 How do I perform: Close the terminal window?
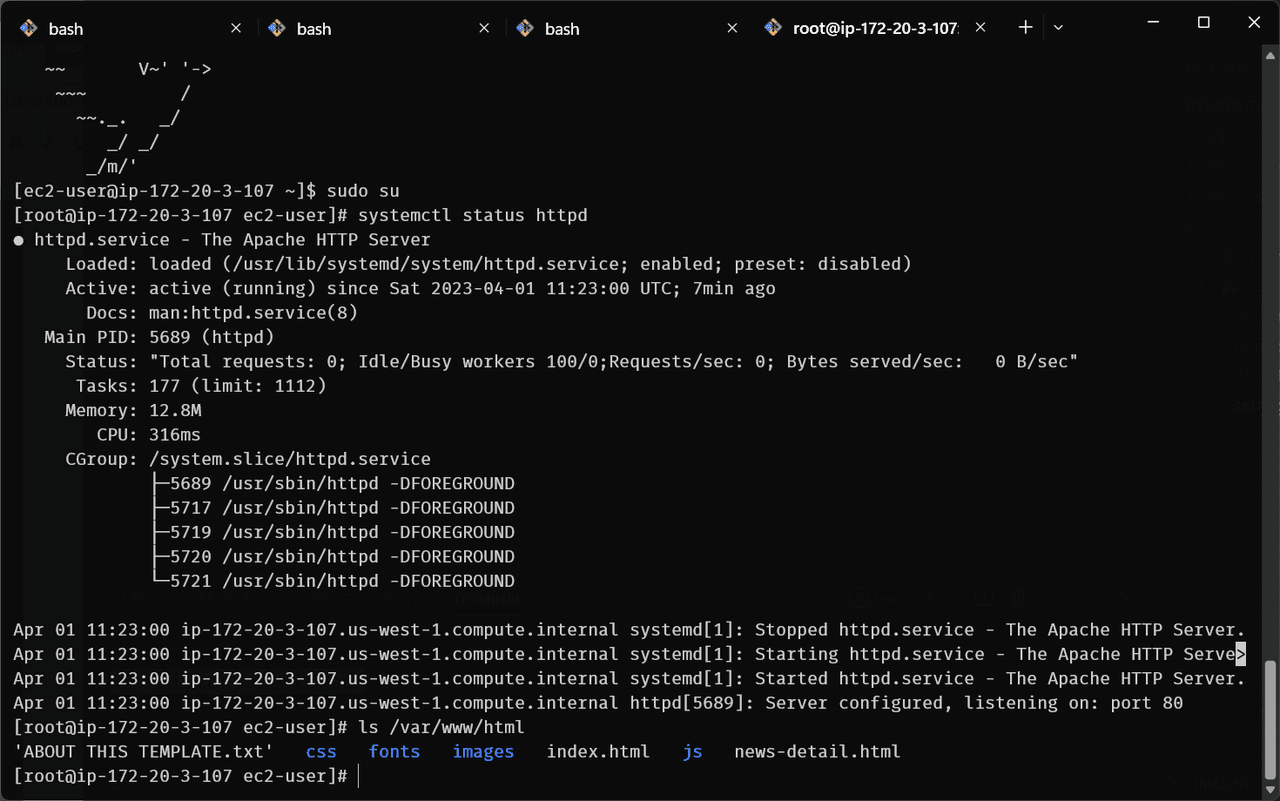(x=1254, y=22)
